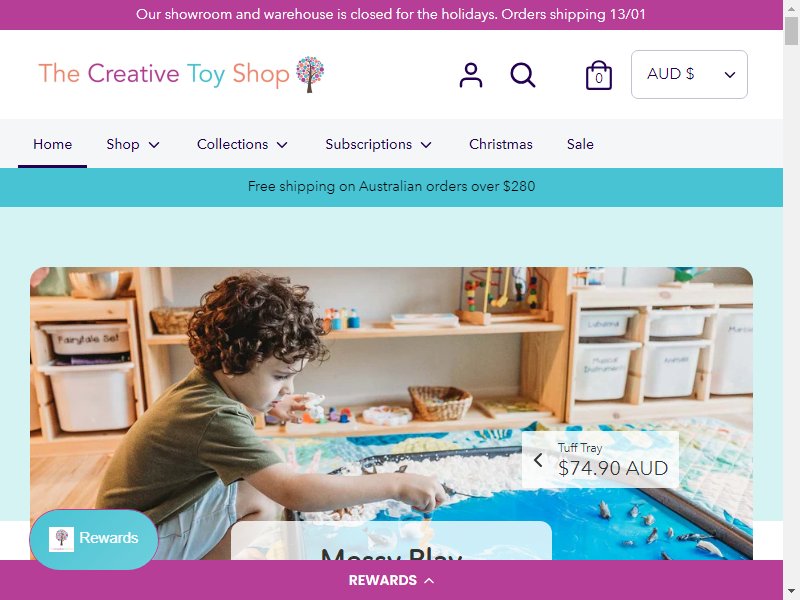Open the AUD $ currency dropdown
800x600 pixels.
coord(689,74)
